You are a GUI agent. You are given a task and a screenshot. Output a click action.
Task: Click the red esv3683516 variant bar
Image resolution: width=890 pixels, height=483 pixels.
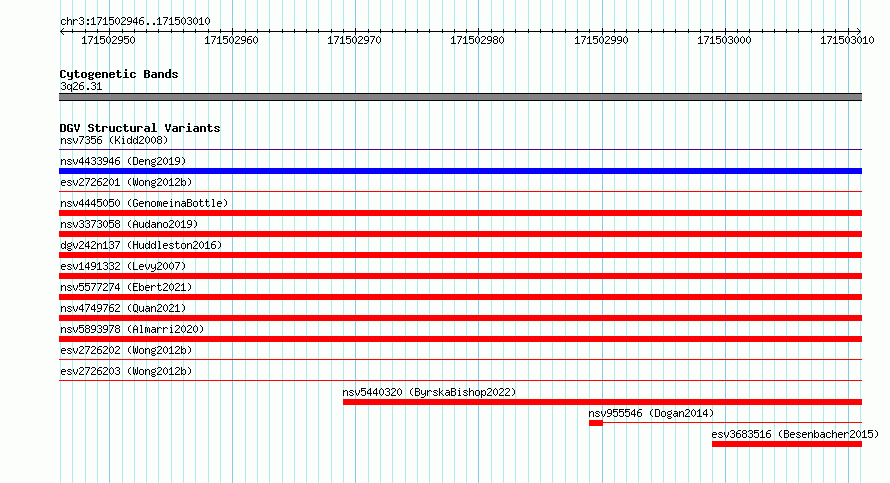pos(787,444)
